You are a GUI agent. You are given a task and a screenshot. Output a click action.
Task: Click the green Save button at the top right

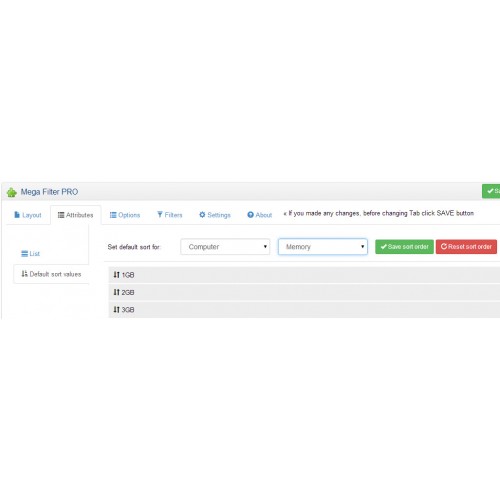[x=491, y=191]
